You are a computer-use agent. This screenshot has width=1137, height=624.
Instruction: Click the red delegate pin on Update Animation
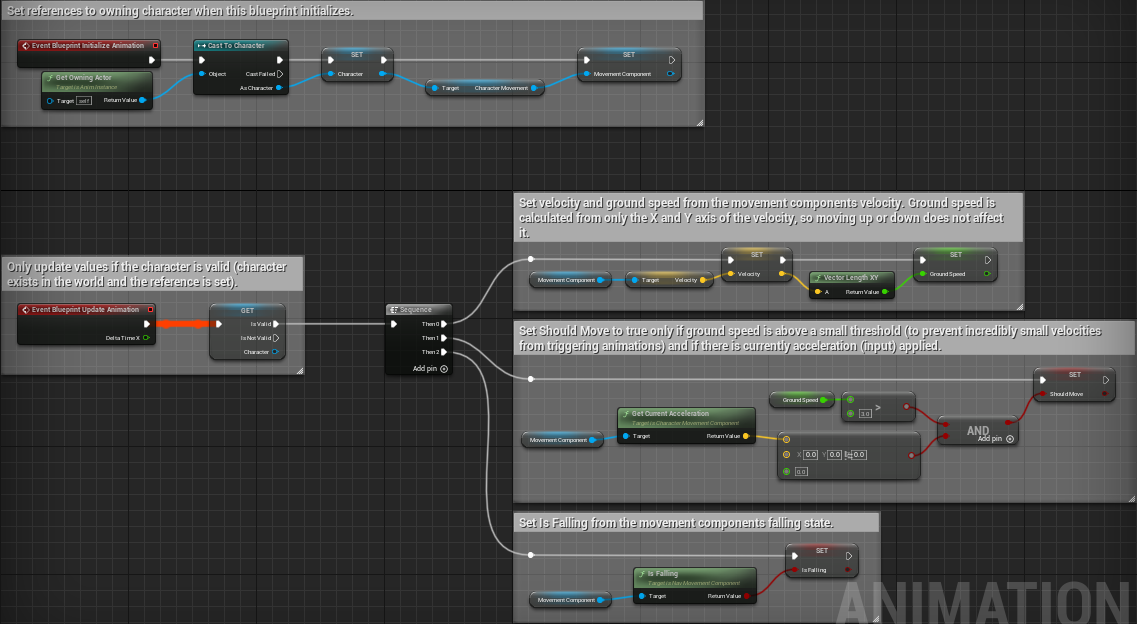[x=150, y=309]
